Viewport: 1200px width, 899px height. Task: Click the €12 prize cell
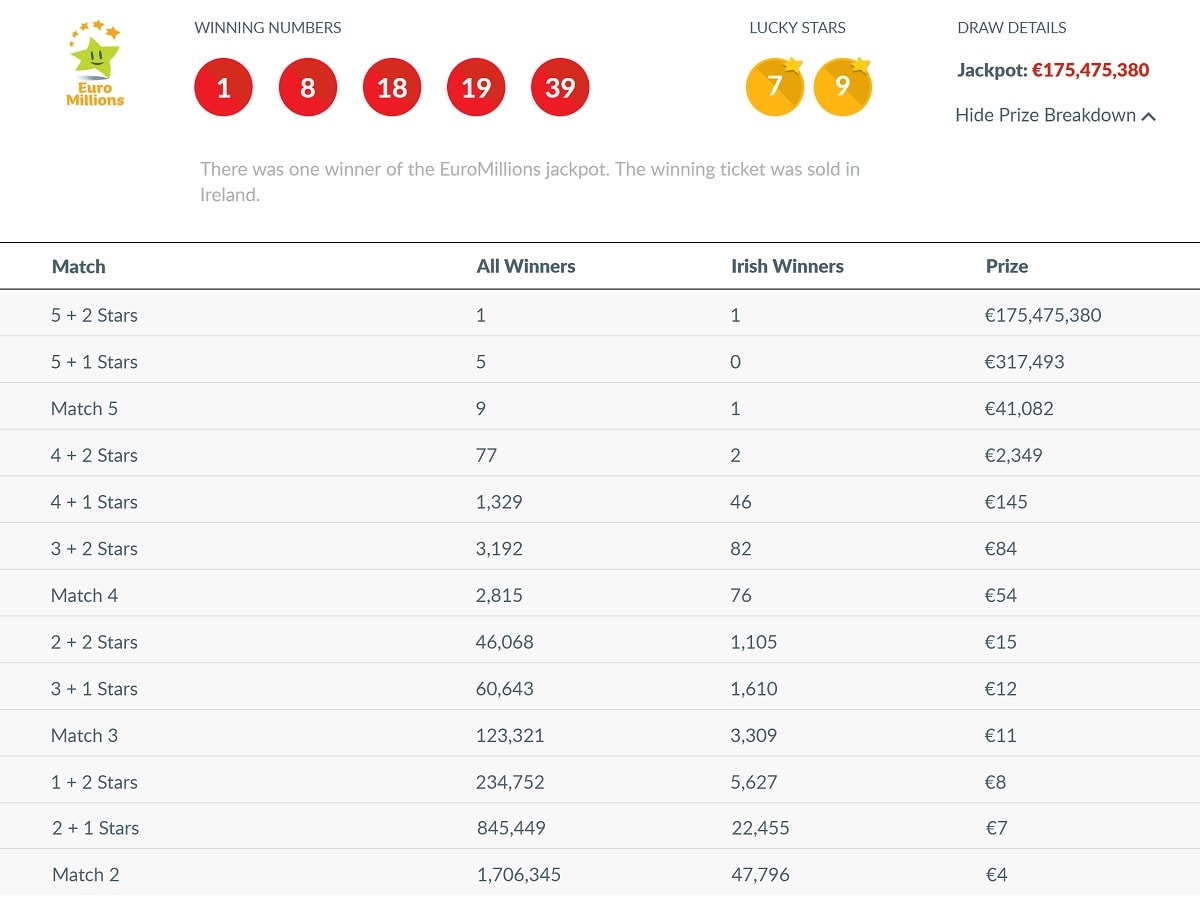tap(1001, 688)
